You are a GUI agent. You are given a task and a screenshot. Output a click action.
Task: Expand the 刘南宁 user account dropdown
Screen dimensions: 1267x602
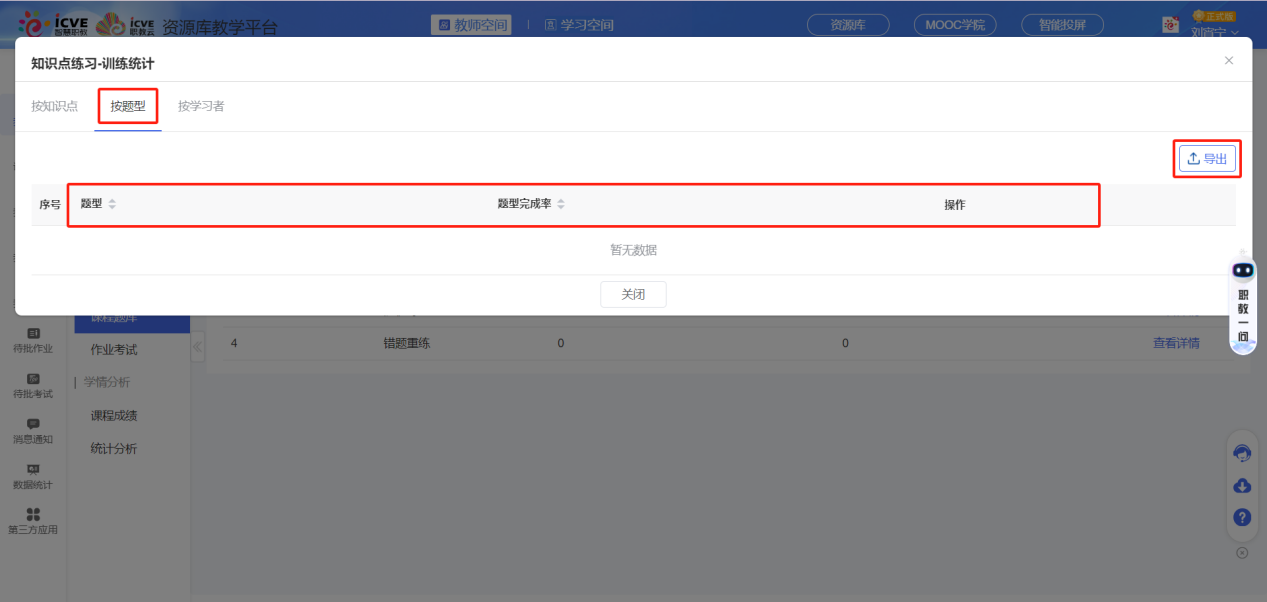click(x=1214, y=32)
